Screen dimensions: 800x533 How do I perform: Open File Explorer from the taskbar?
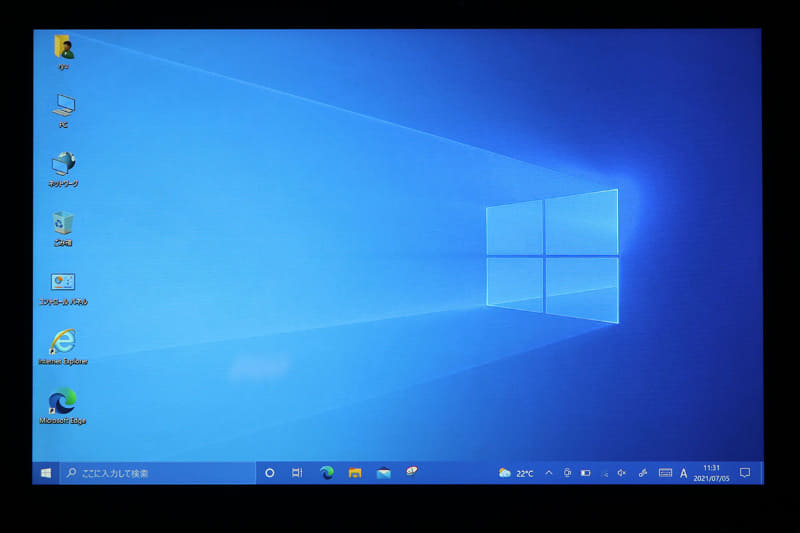[355, 473]
